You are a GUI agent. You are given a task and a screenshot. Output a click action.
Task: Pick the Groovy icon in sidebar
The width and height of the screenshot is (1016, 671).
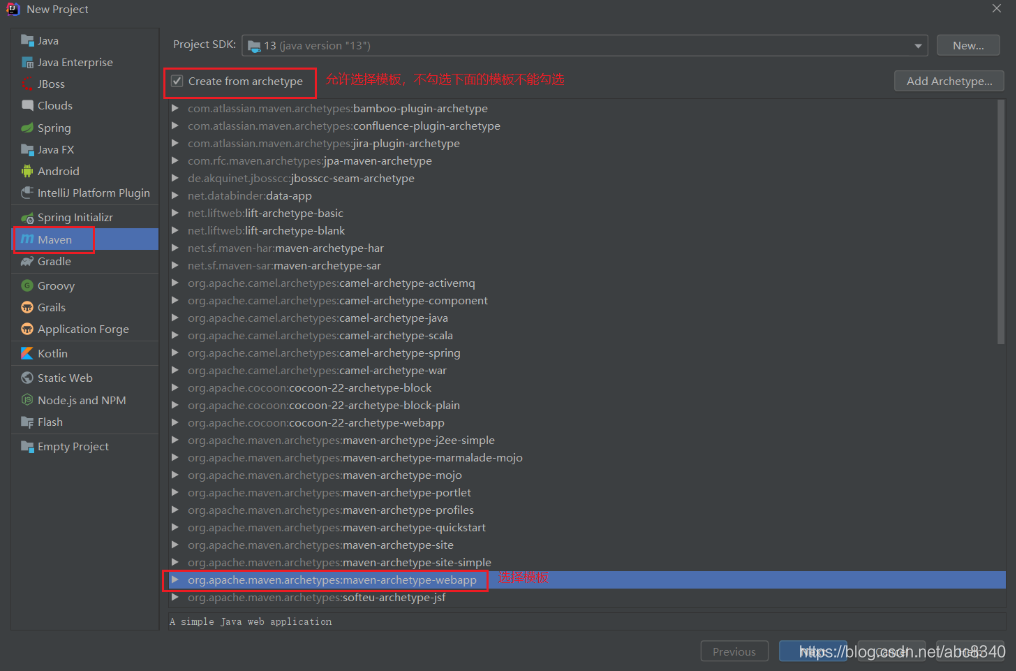[27, 286]
